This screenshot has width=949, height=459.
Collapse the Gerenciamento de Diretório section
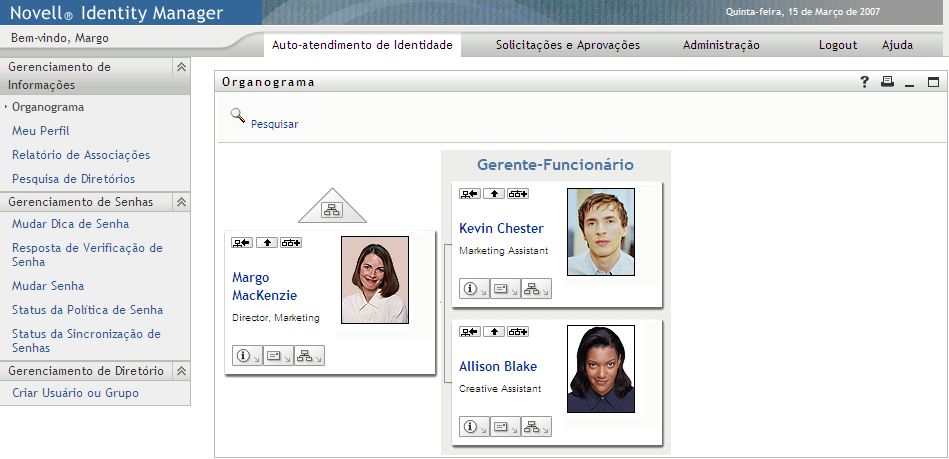181,371
